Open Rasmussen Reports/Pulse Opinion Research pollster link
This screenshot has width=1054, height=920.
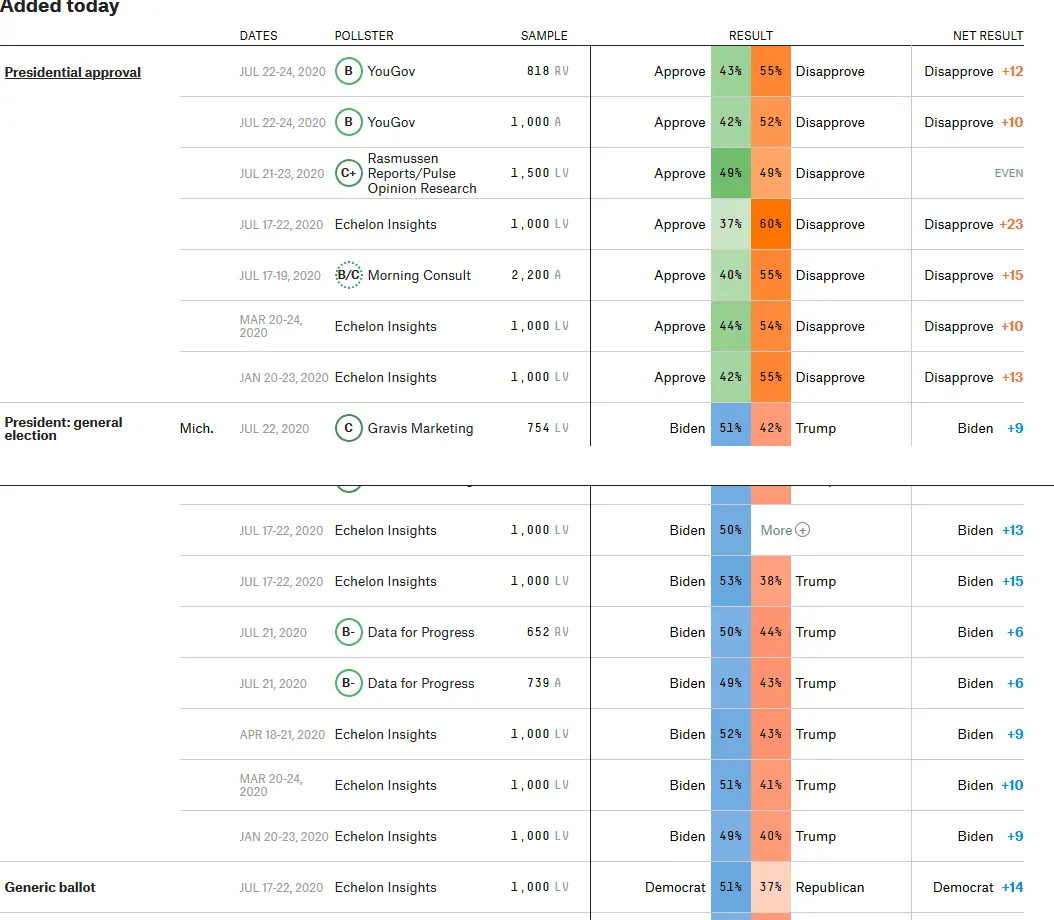421,174
